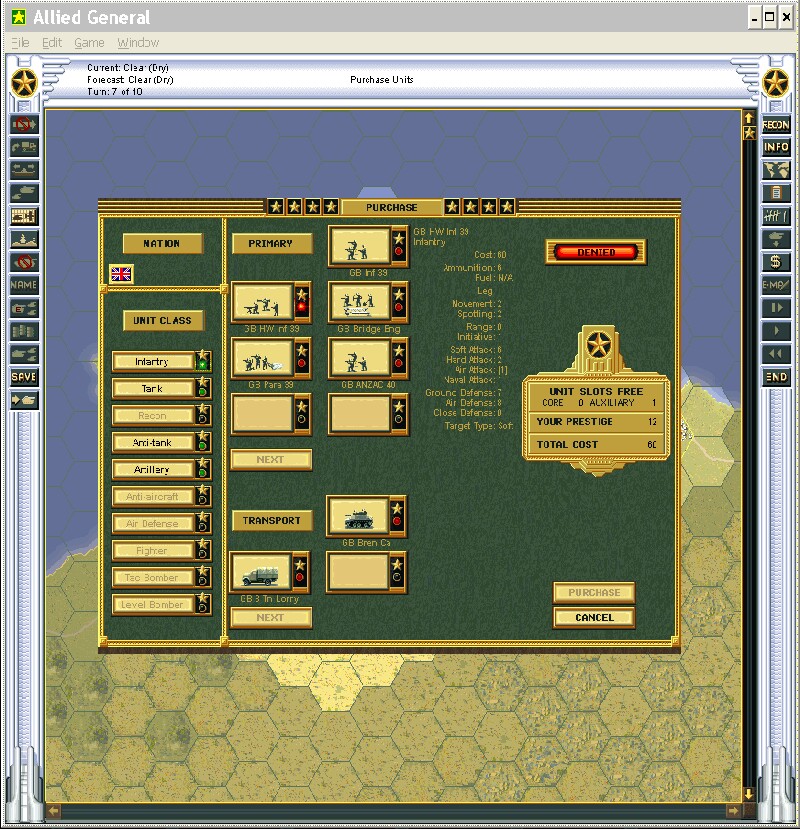Click the single play arrow icon

point(776,331)
